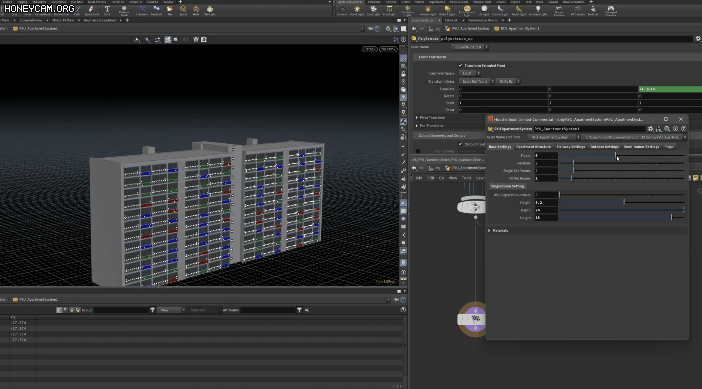Click the Sections slider handle

click(x=573, y=163)
